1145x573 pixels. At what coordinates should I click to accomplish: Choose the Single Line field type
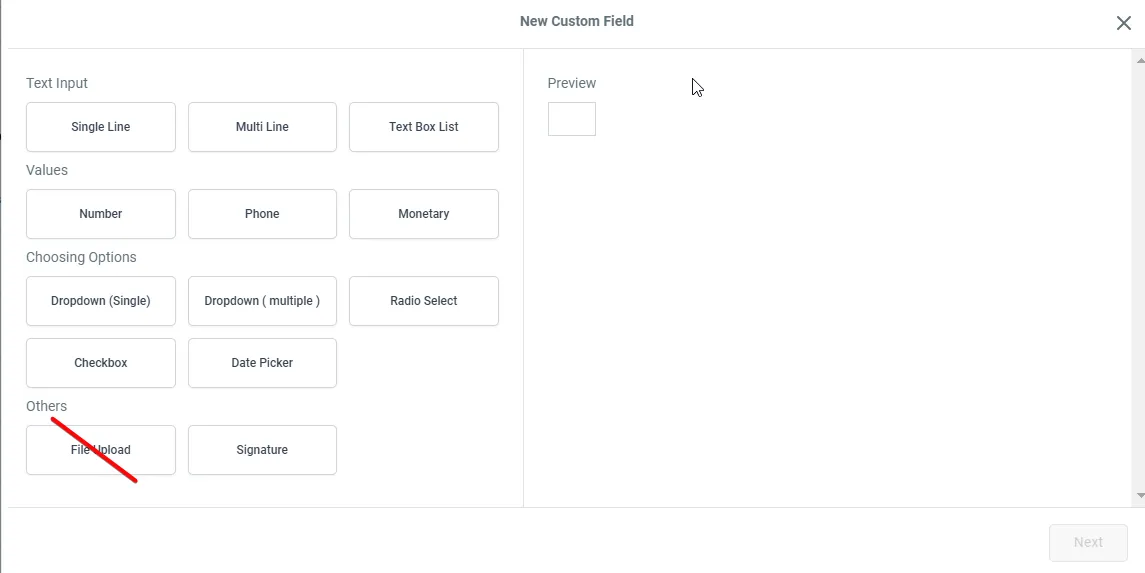coord(101,127)
